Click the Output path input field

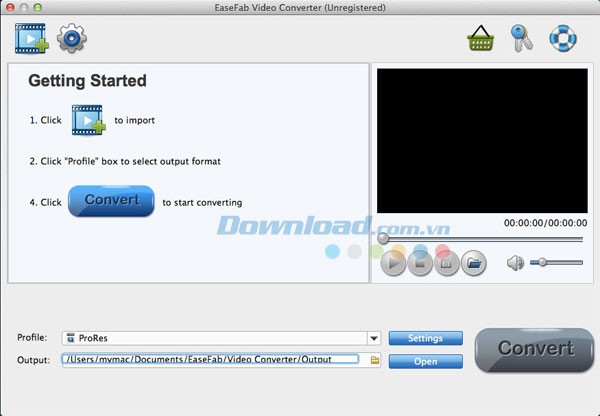pos(210,359)
